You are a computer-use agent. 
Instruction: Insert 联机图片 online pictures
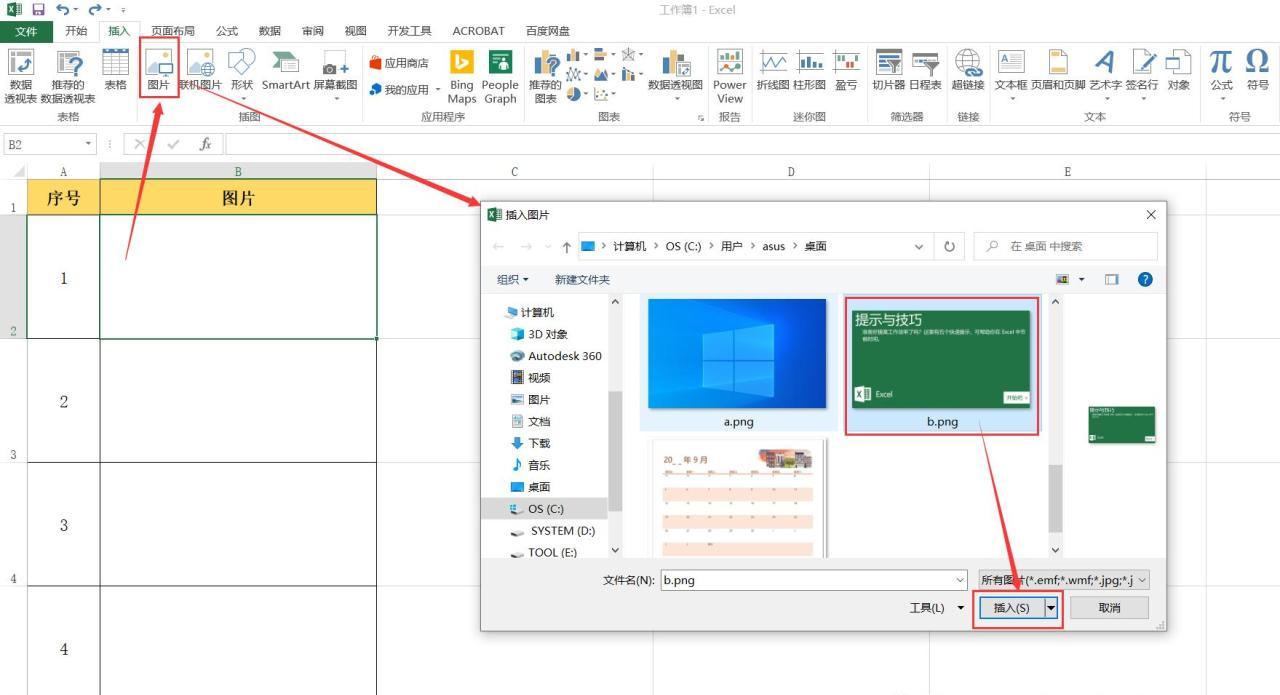coord(200,70)
